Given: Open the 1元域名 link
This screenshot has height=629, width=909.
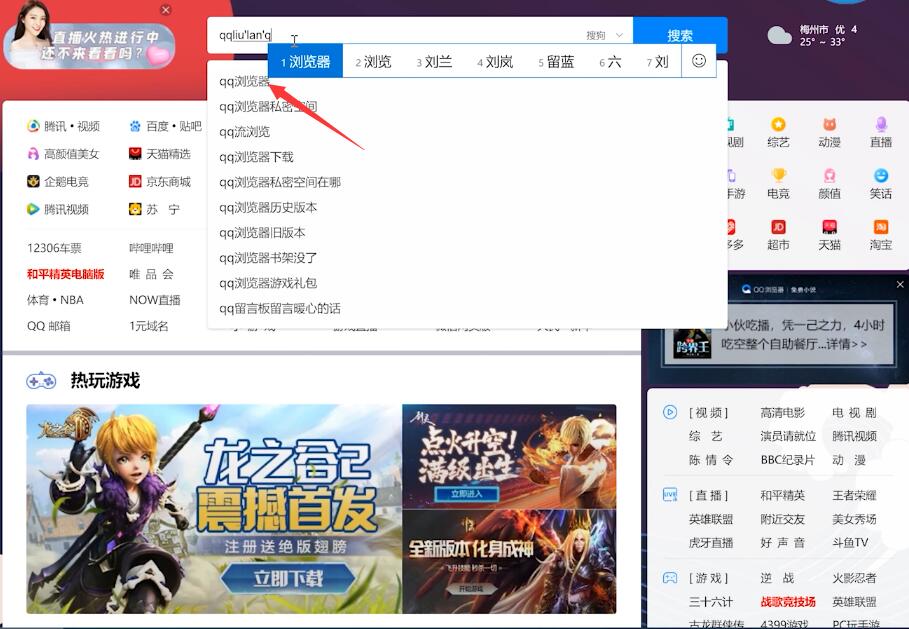Looking at the screenshot, I should (149, 326).
